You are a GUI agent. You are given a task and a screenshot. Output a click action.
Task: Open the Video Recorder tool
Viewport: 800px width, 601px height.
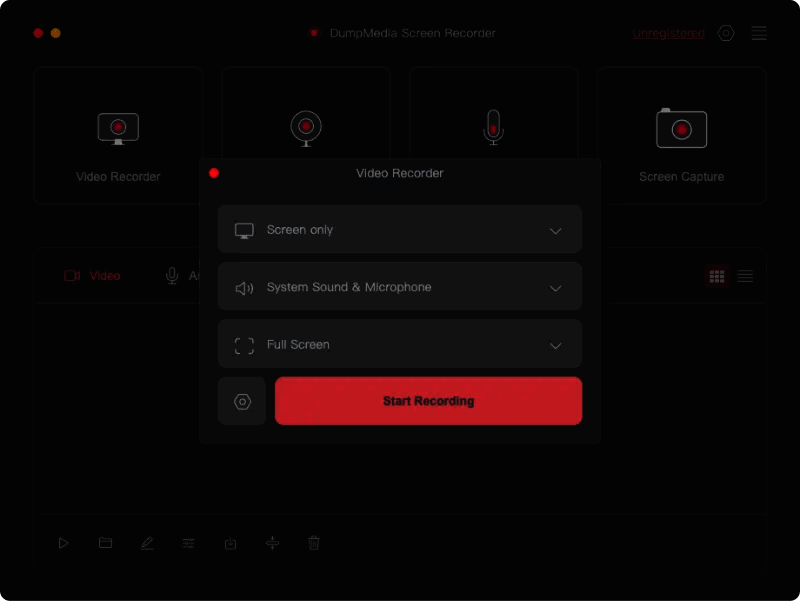tap(118, 135)
